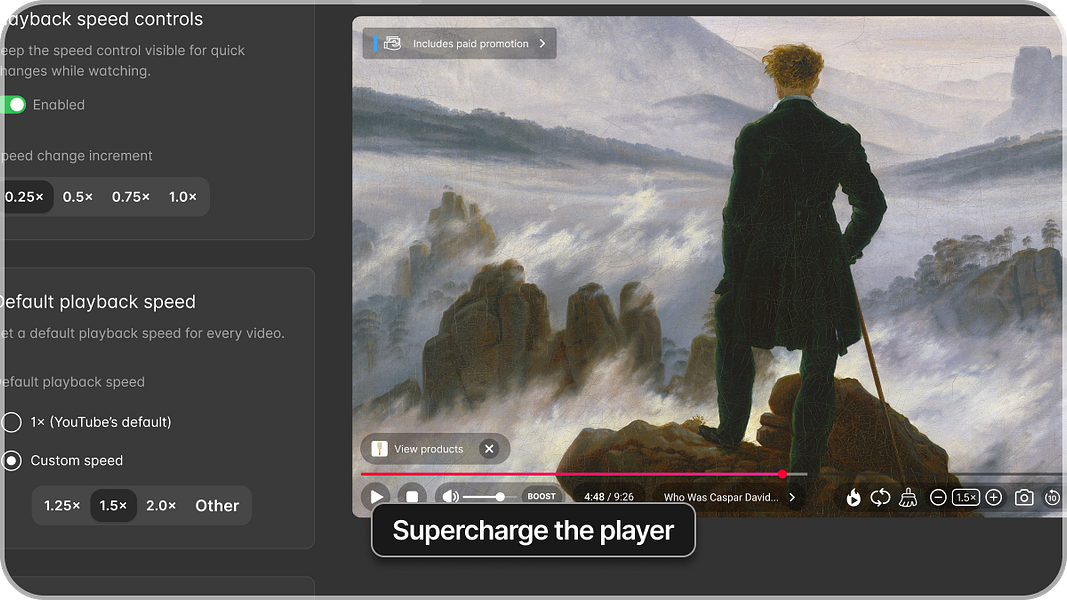Toggle the Enabled speed controls switch
1067x600 pixels.
pos(13,105)
